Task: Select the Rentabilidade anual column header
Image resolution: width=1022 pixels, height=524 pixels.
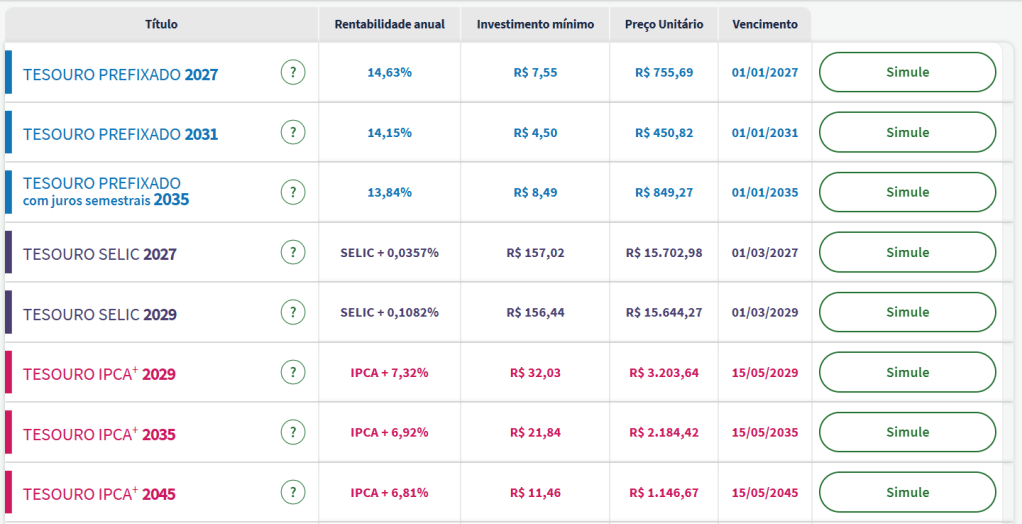Action: 389,24
